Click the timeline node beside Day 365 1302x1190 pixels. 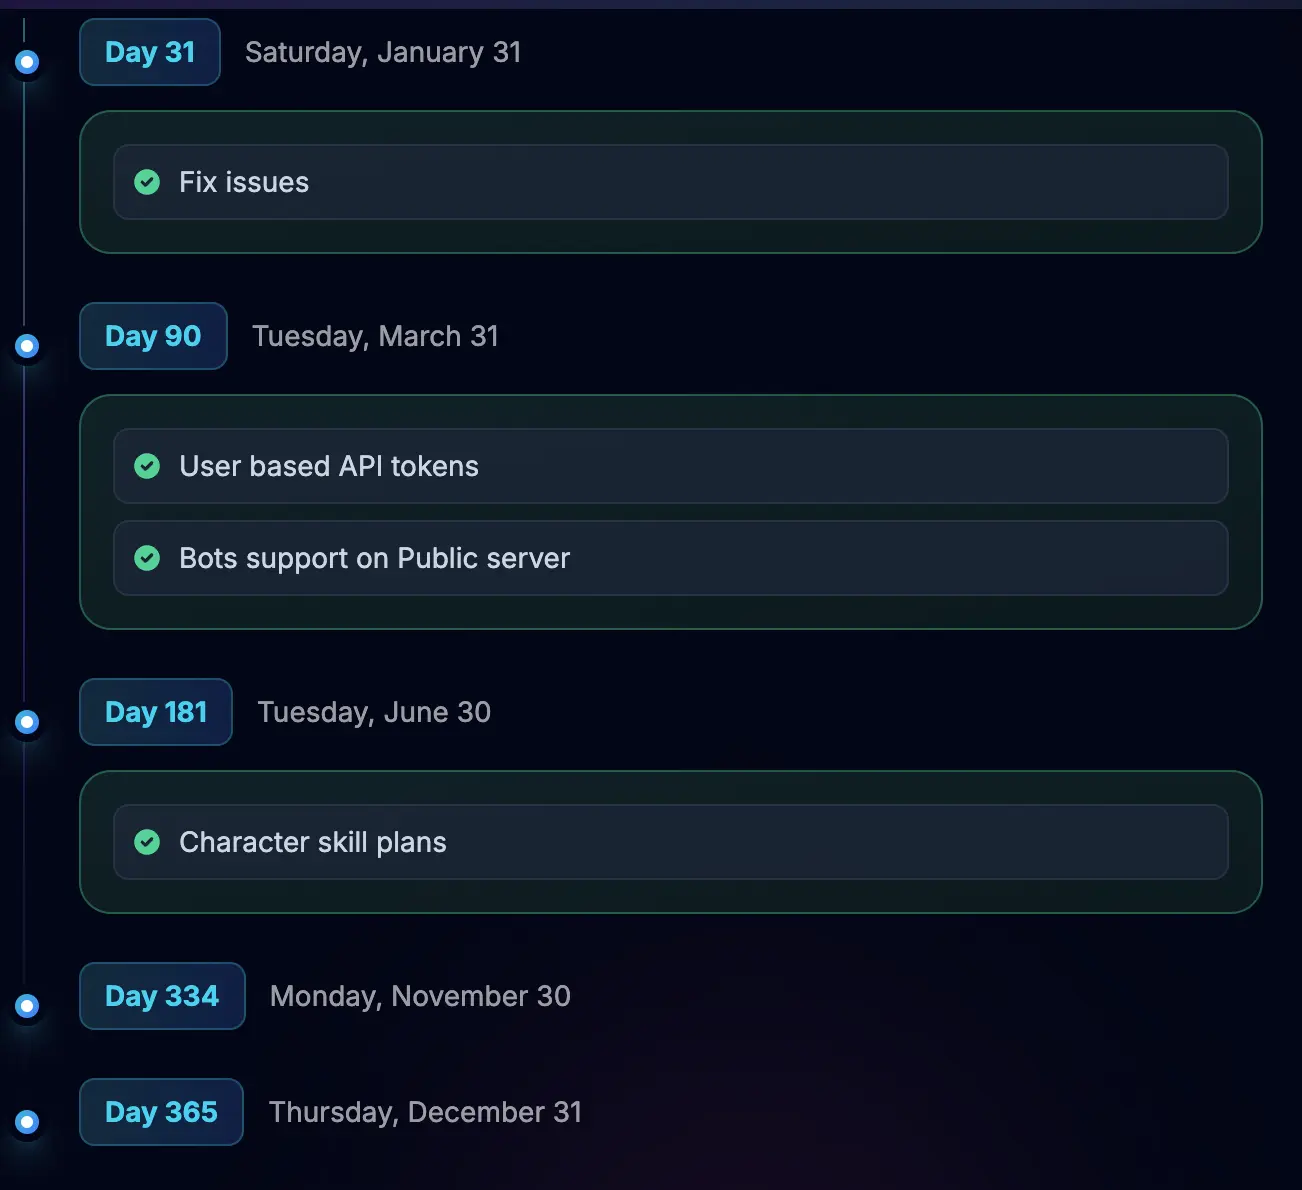pyautogui.click(x=26, y=1122)
